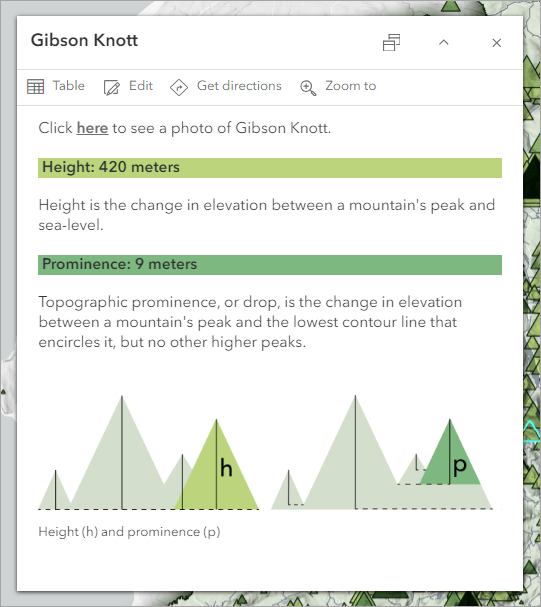Click the green triangle peak above the popup
Image resolution: width=541 pixels, height=607 pixels.
[x=450, y=5]
